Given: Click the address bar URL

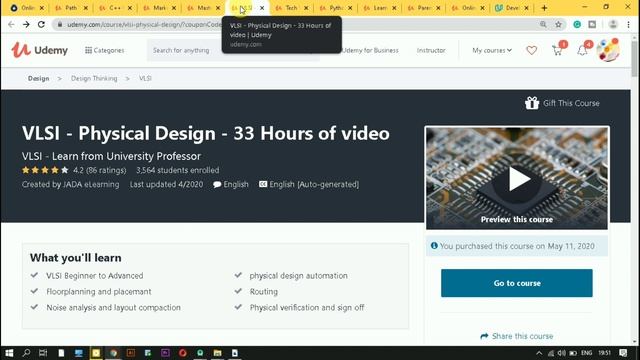Looking at the screenshot, I should click(x=144, y=24).
